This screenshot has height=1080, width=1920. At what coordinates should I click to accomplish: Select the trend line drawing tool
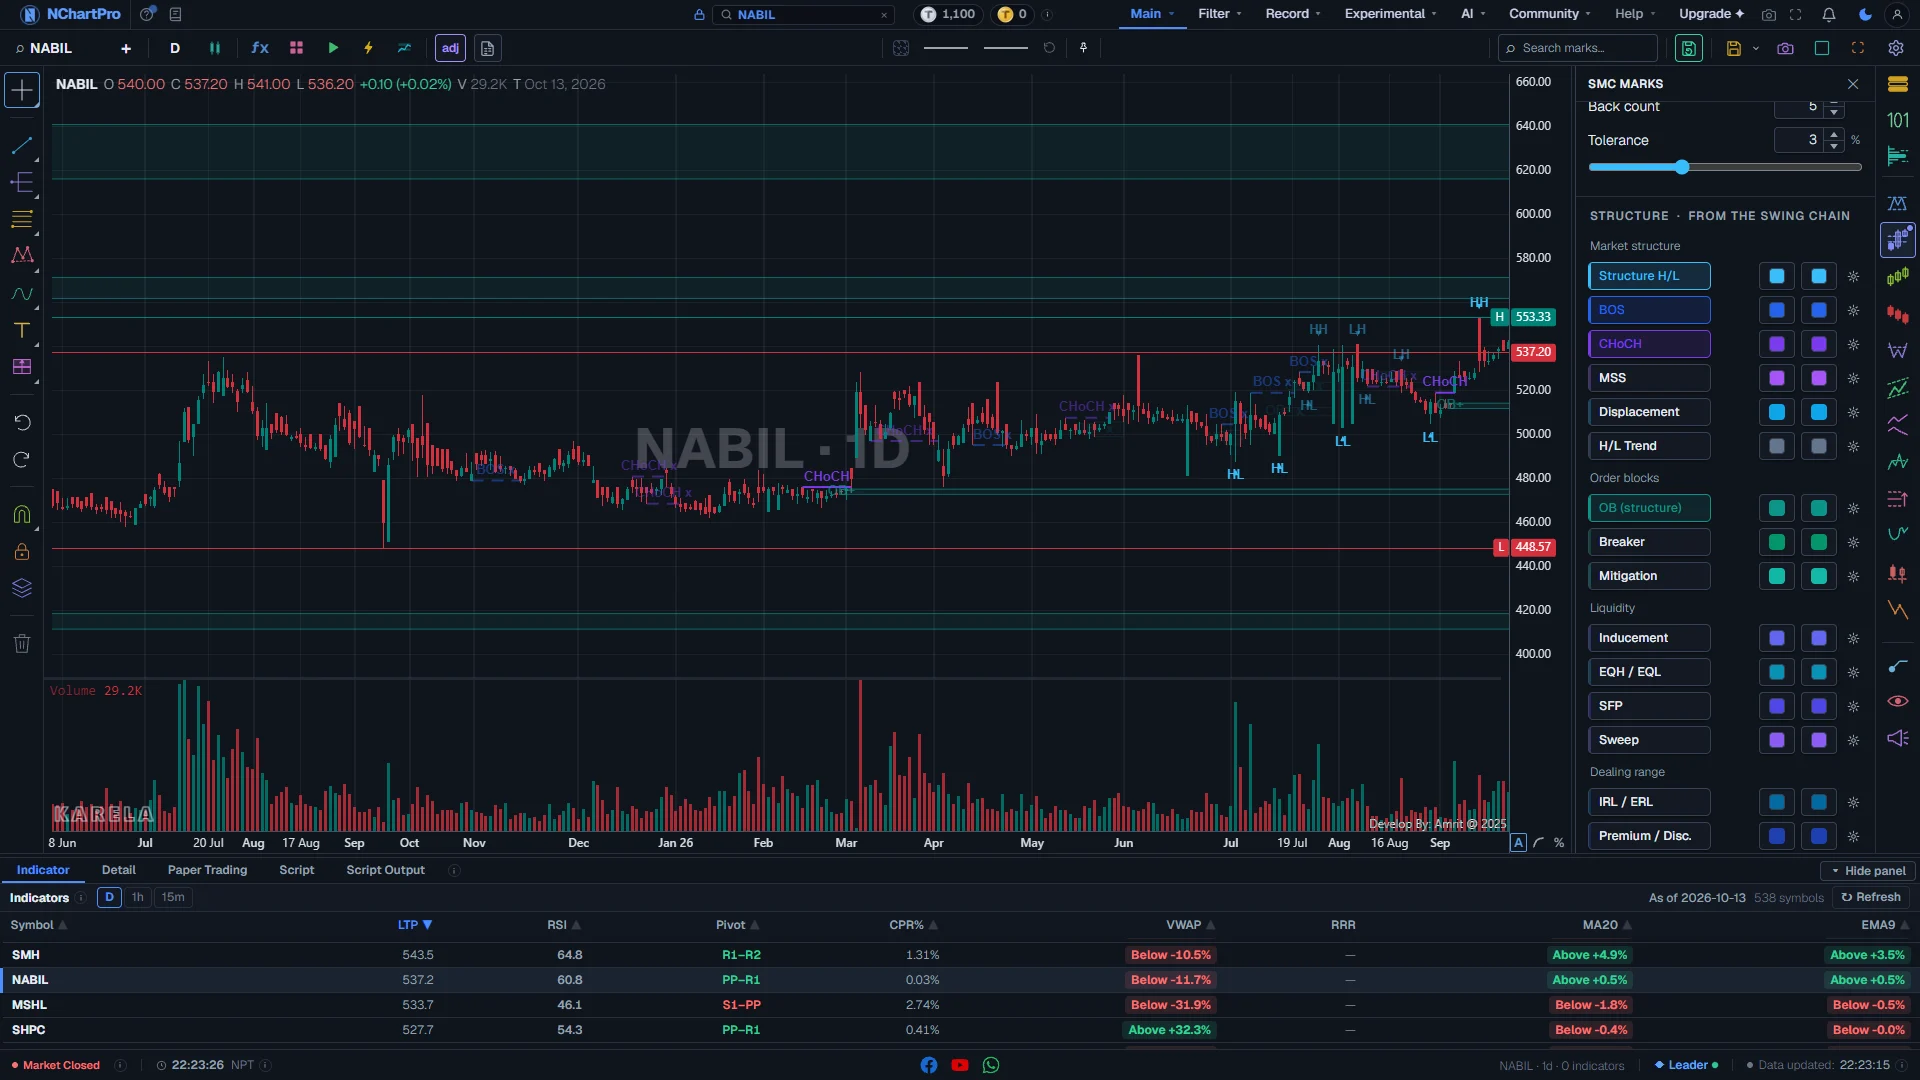tap(22, 145)
